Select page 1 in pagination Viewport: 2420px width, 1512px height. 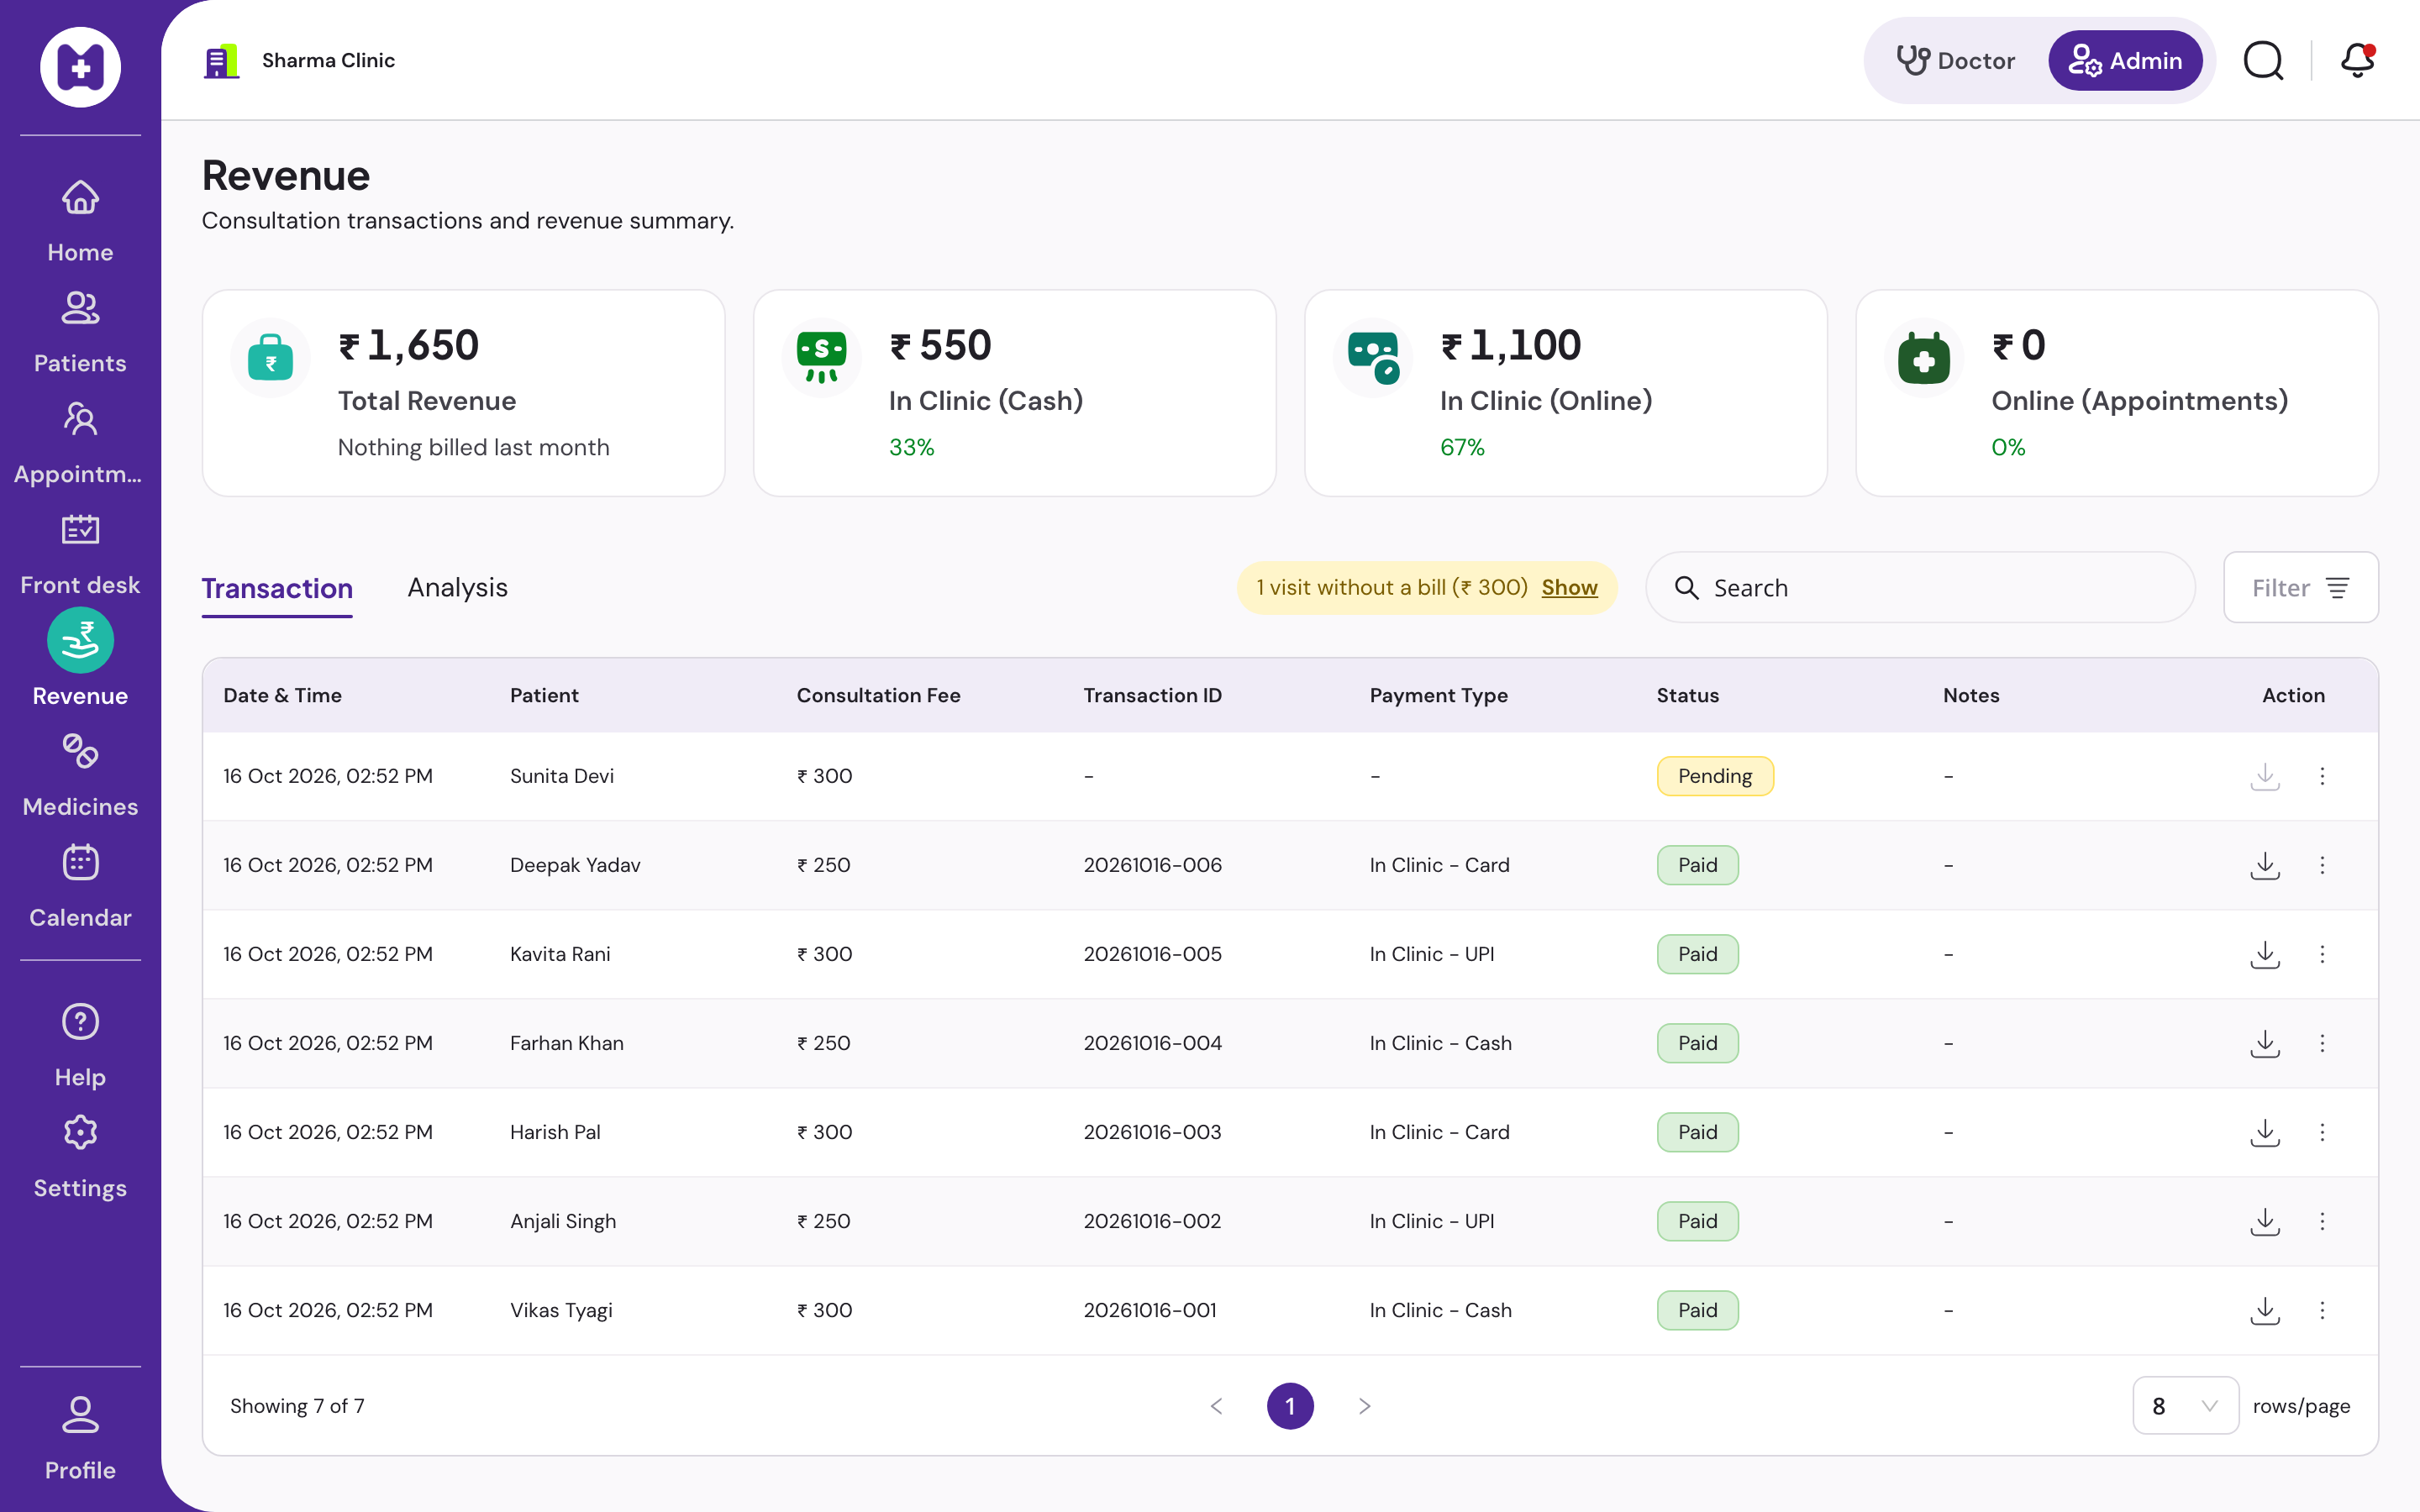tap(1290, 1406)
